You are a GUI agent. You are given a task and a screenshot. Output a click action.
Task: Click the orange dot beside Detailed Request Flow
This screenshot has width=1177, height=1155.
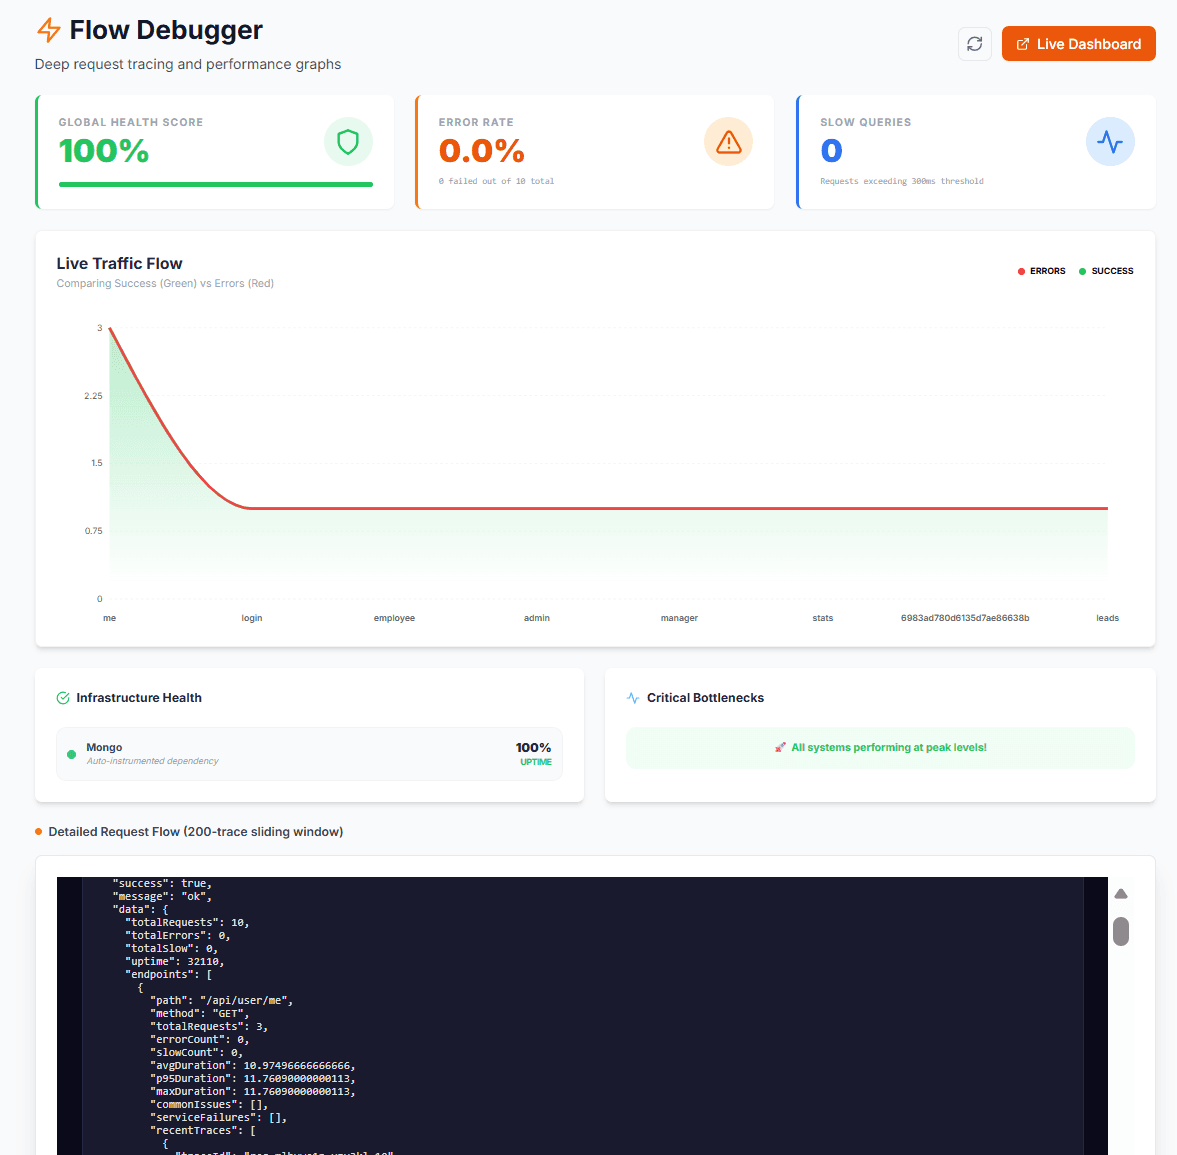38,832
